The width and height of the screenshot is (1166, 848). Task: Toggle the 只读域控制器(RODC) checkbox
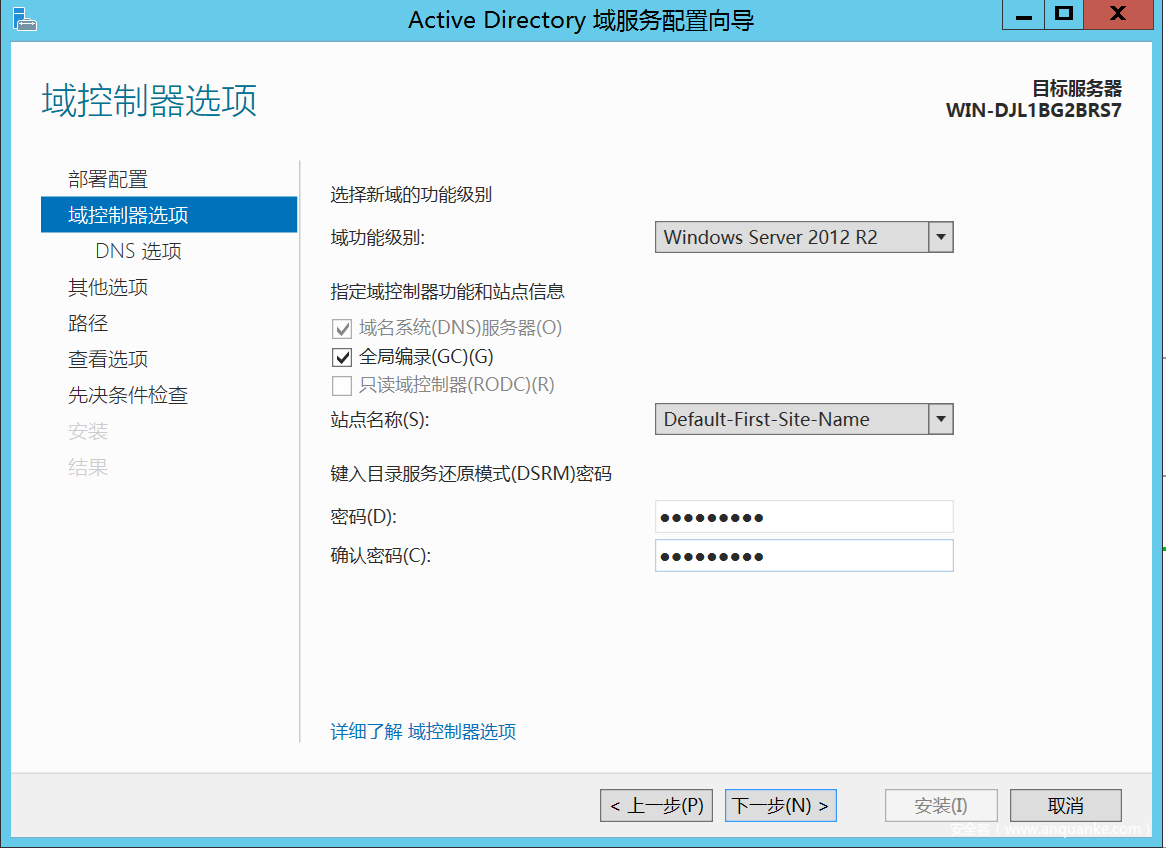coord(342,386)
